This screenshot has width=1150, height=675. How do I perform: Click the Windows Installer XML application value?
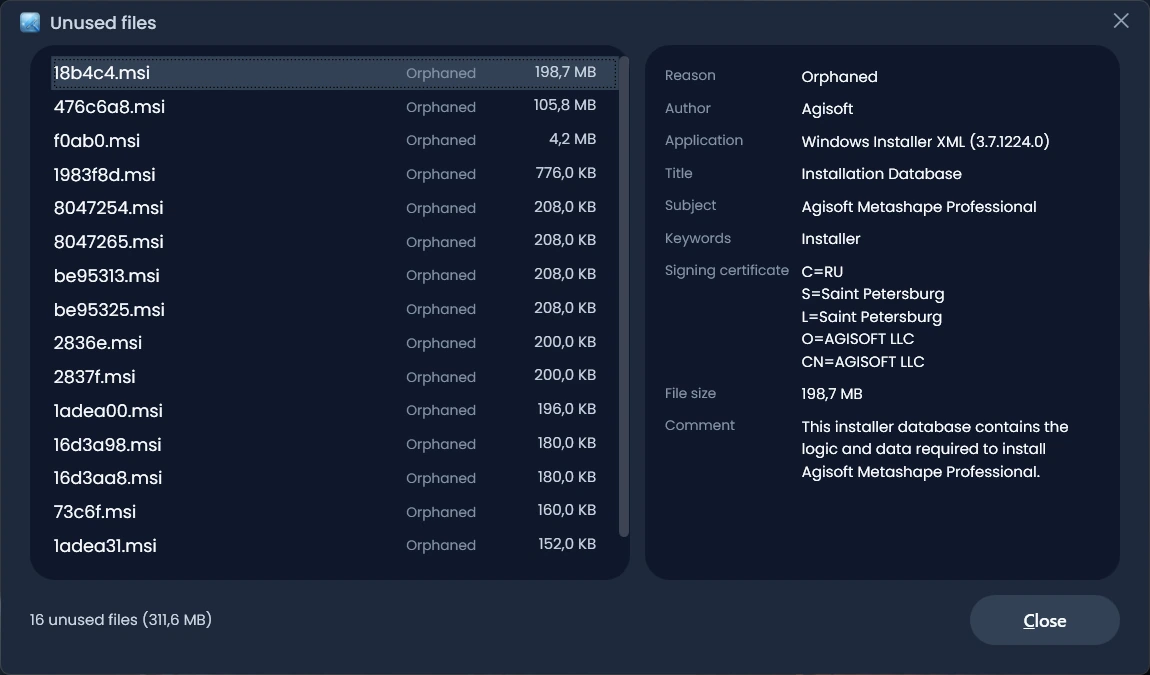click(925, 142)
